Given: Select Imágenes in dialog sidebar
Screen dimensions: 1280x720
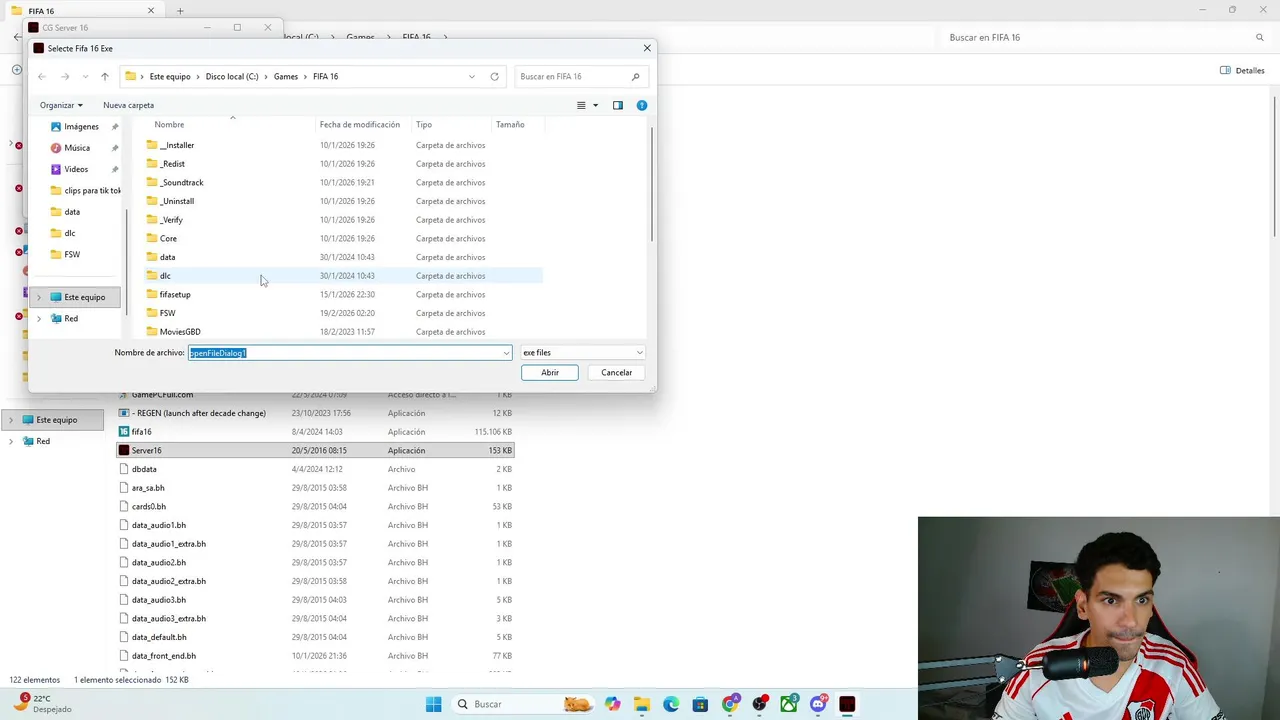Looking at the screenshot, I should point(81,127).
